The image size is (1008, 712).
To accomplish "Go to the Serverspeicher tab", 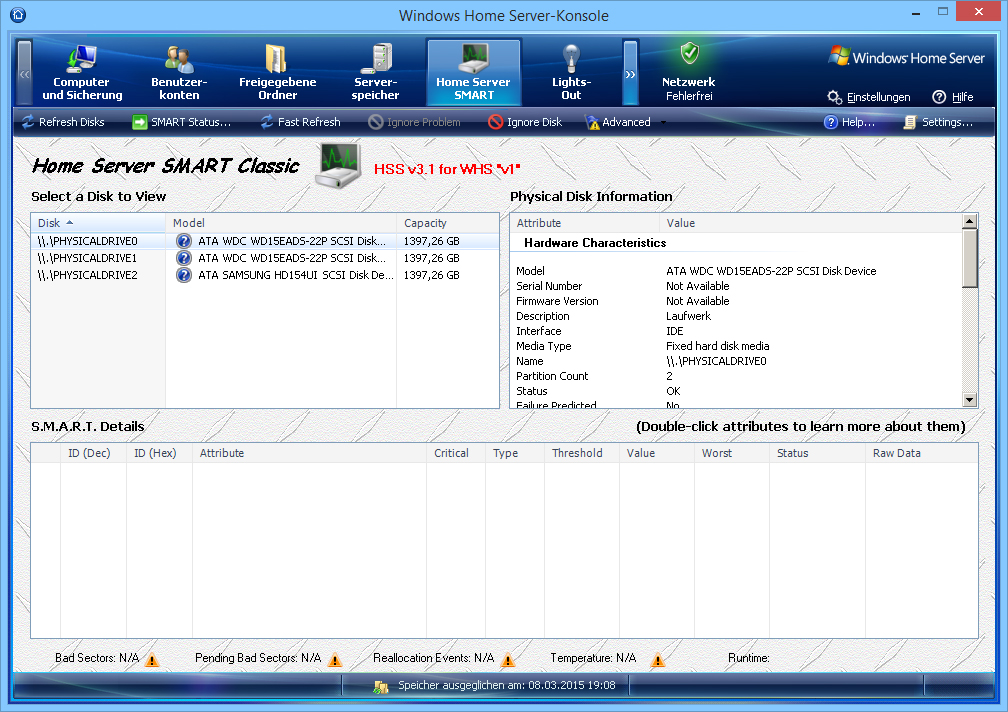I will 375,73.
